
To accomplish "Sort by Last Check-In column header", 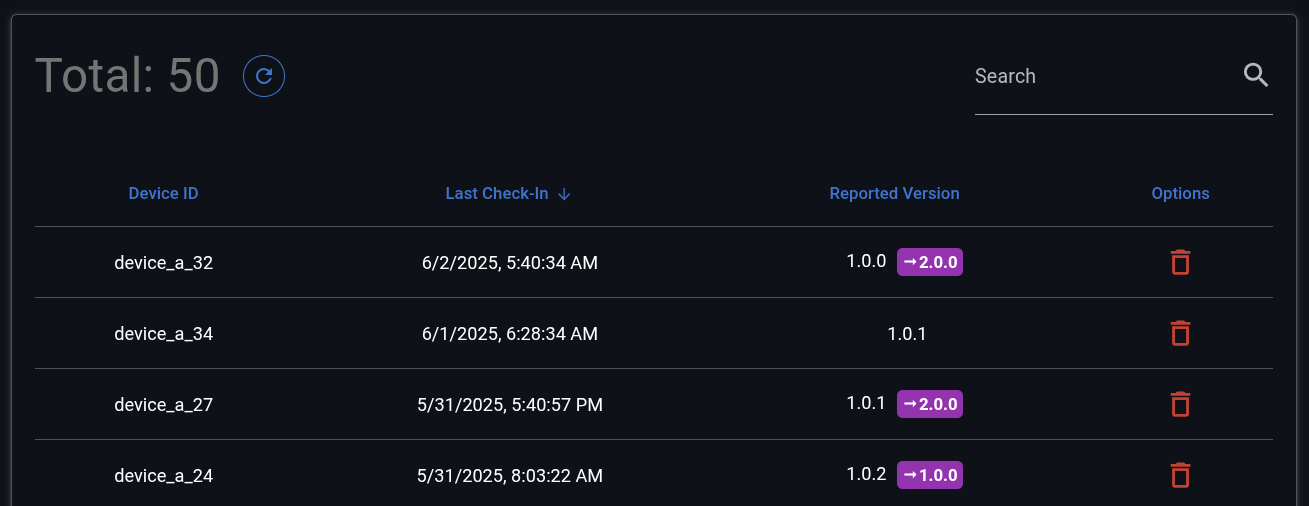I will coord(497,194).
